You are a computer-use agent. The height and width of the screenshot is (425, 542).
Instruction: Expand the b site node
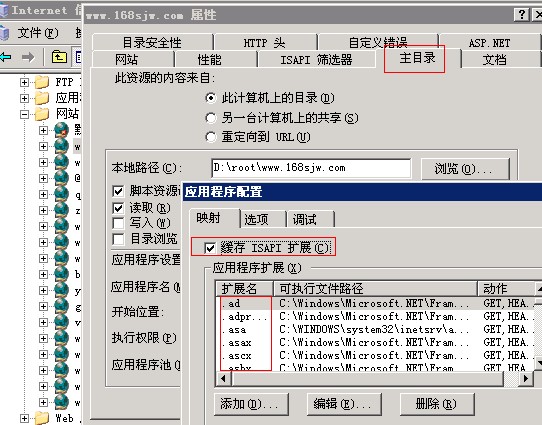(x=43, y=274)
